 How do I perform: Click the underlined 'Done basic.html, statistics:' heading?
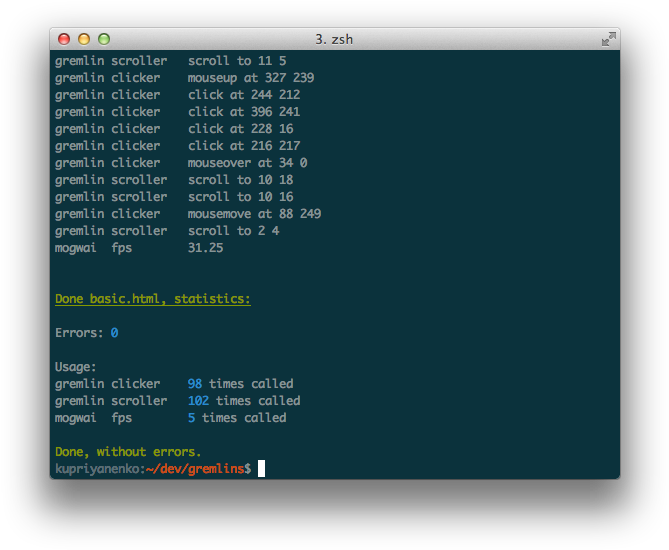(152, 299)
